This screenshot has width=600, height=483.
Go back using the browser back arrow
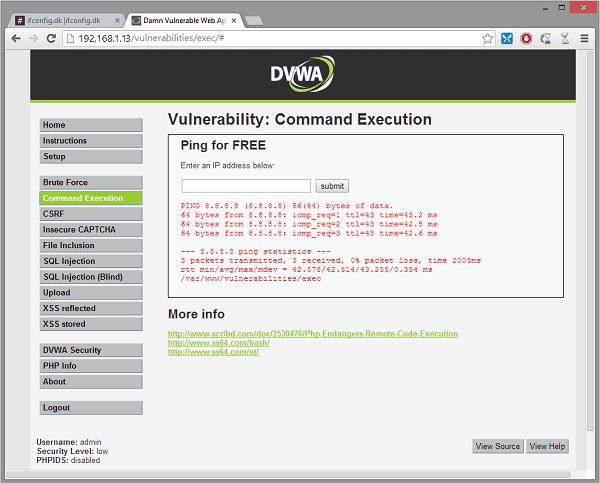point(16,38)
